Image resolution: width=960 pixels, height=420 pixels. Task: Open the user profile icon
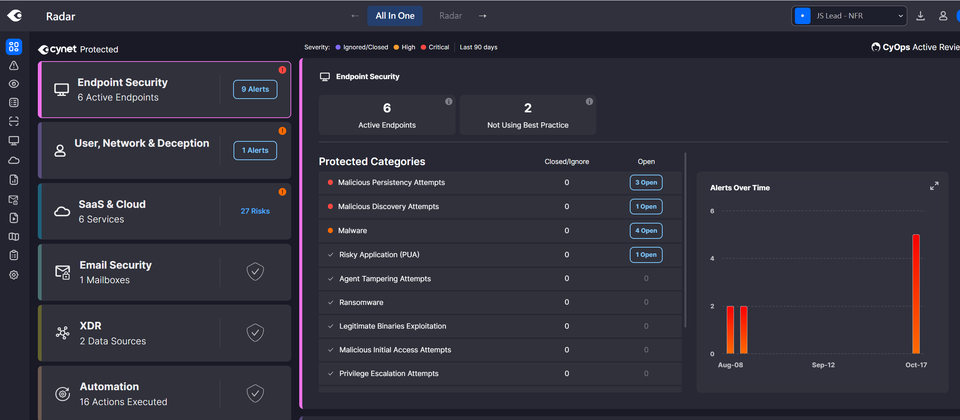[x=943, y=16]
